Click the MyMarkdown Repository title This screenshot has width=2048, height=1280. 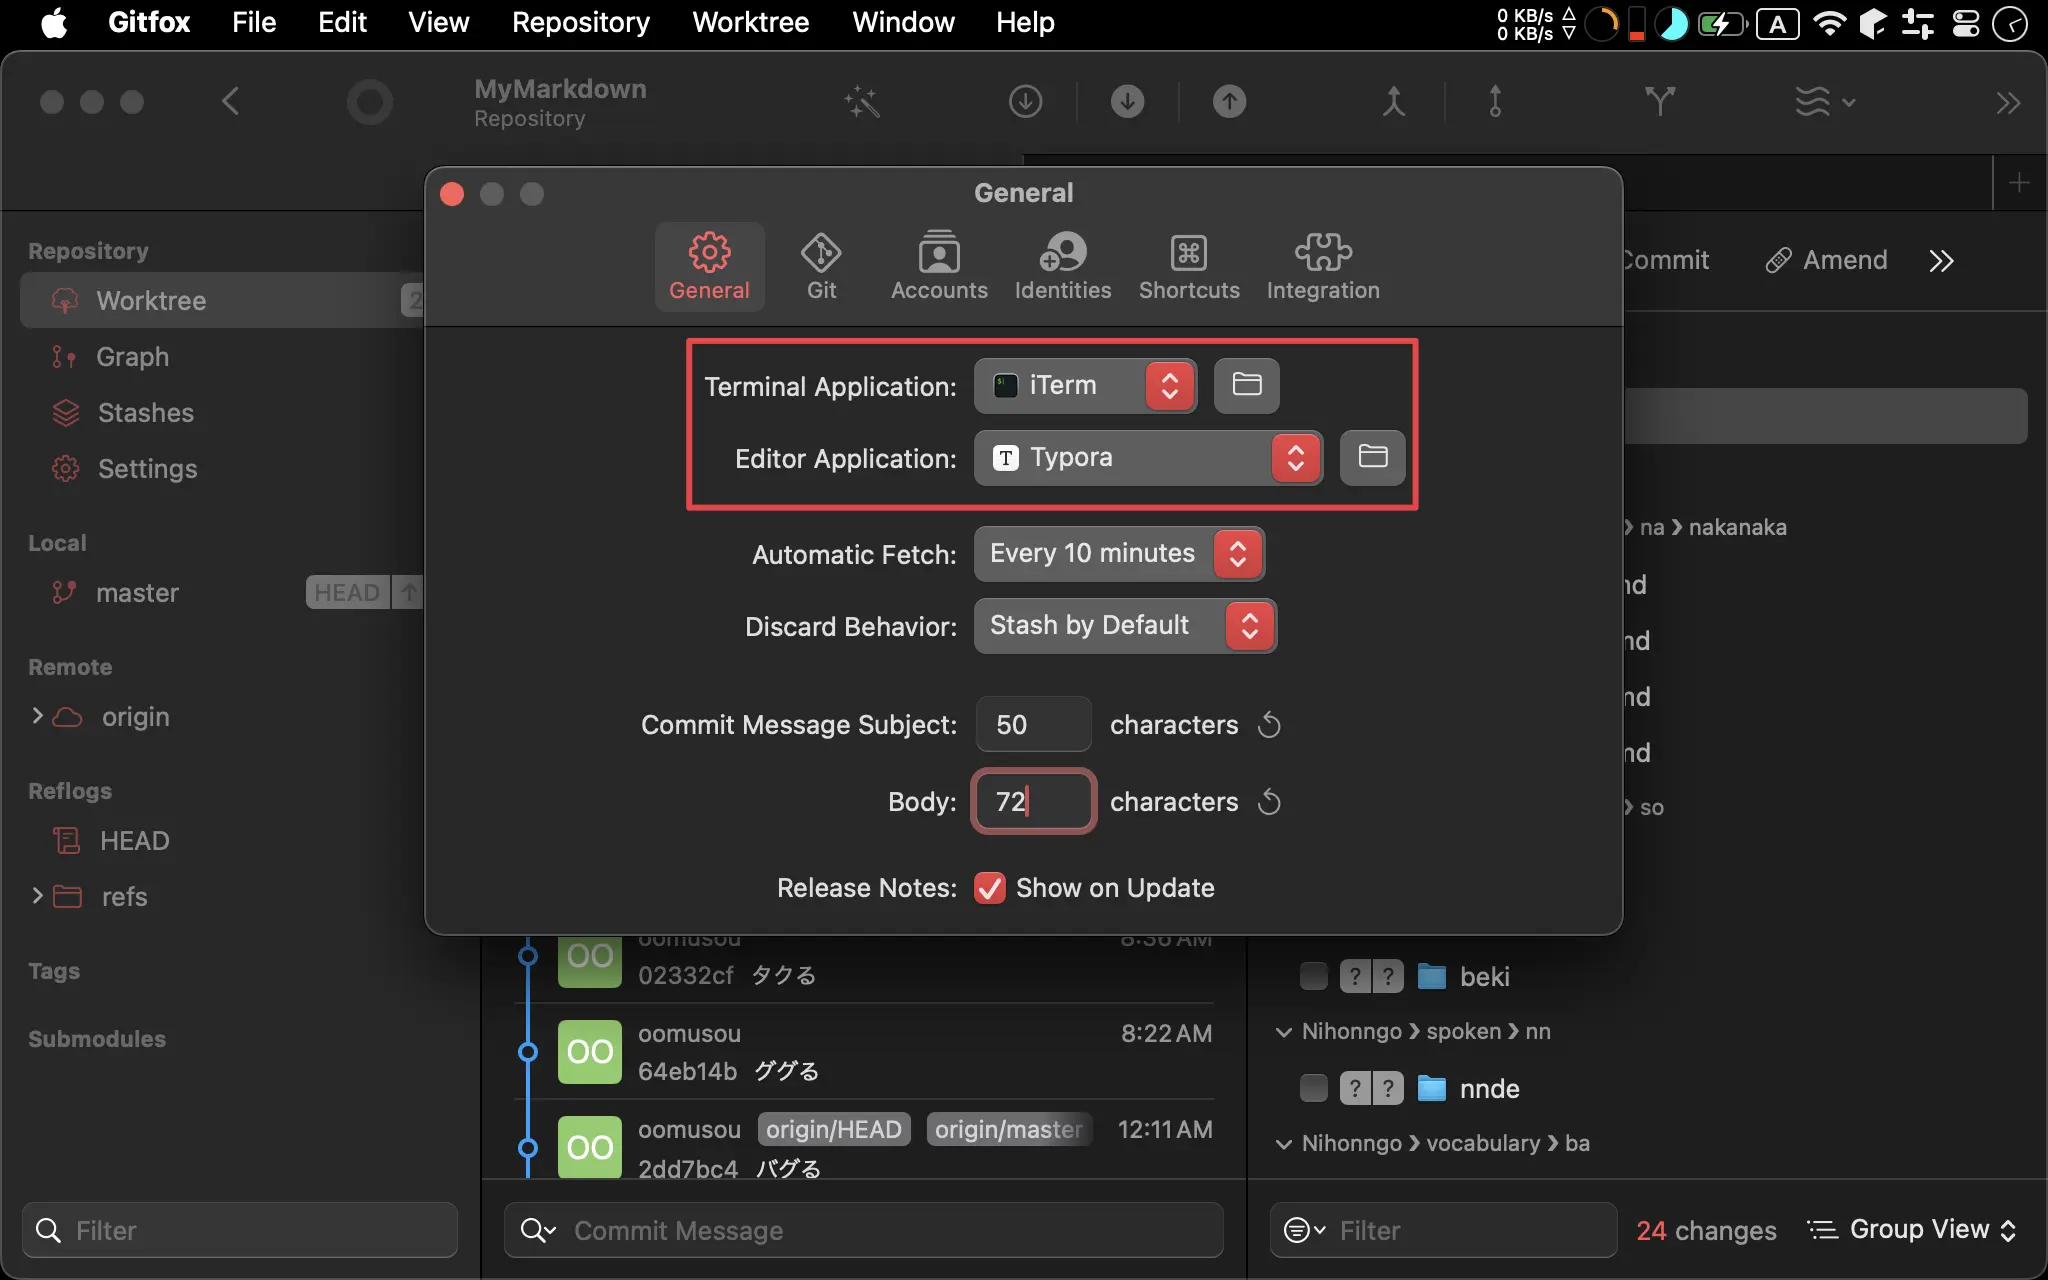point(560,102)
